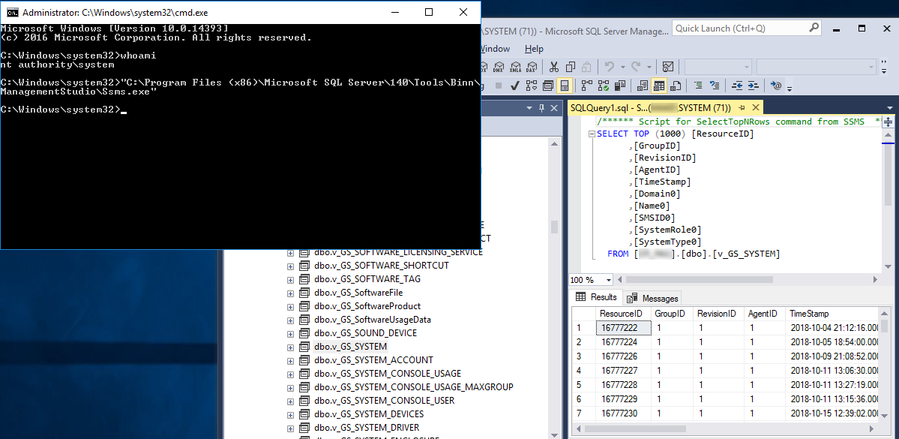This screenshot has width=899, height=439.
Task: Click the SQL editor toolbar overflow arrow
Action: tap(789, 89)
